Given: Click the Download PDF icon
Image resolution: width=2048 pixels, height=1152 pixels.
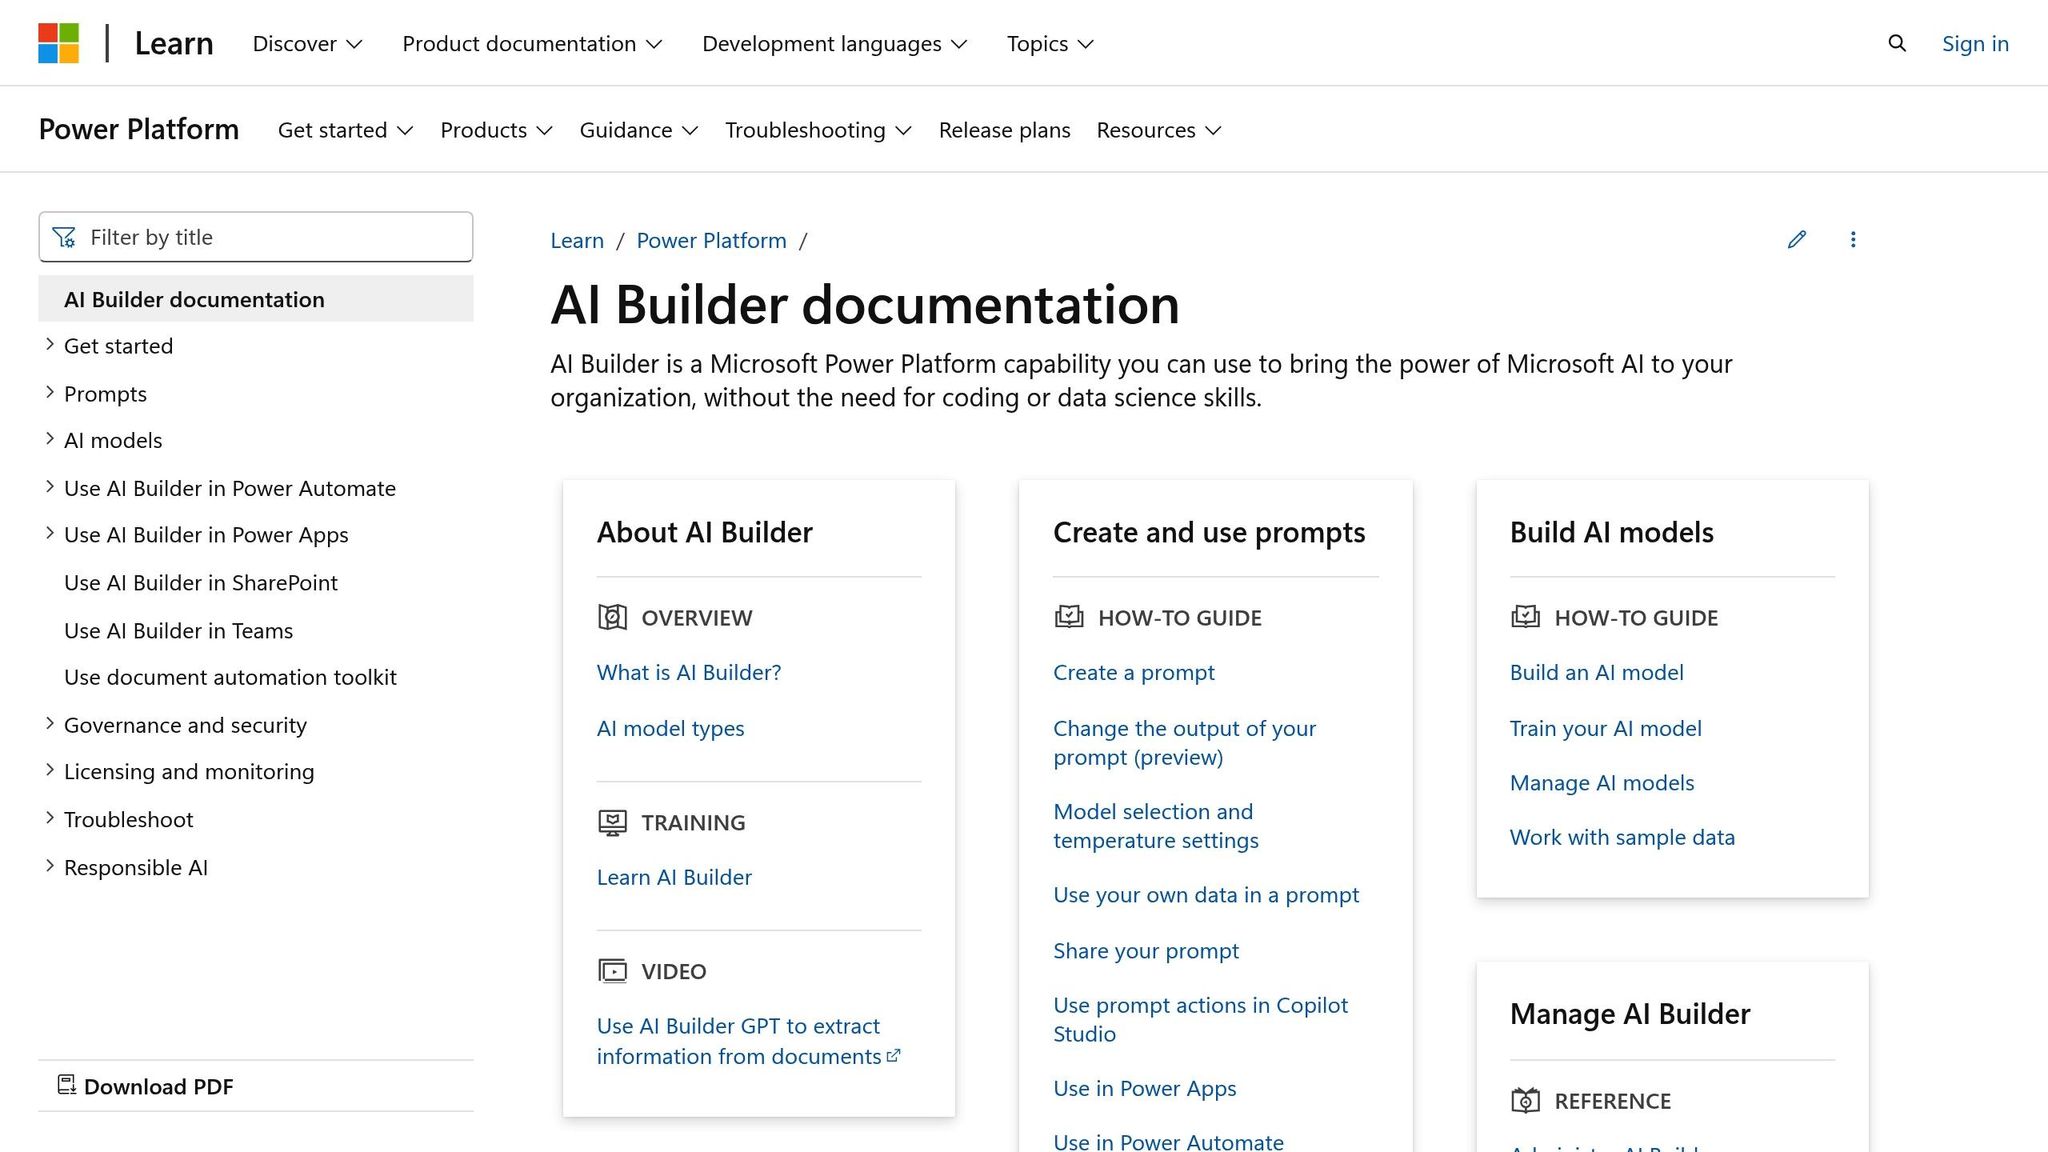Looking at the screenshot, I should pos(67,1085).
